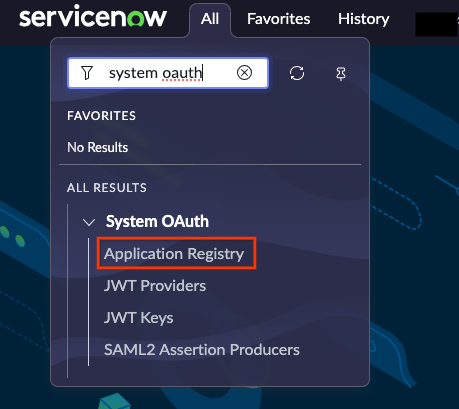Click the ServiceNow logo
Image resolution: width=459 pixels, height=409 pixels.
pyautogui.click(x=93, y=16)
